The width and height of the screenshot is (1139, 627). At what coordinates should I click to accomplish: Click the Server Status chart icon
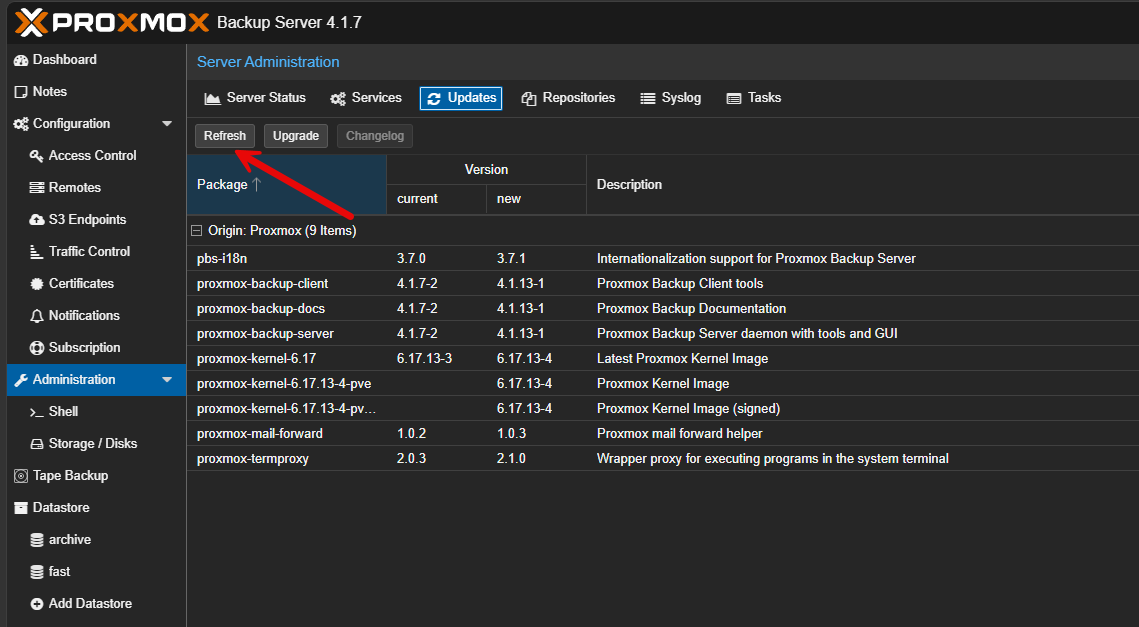tap(212, 99)
